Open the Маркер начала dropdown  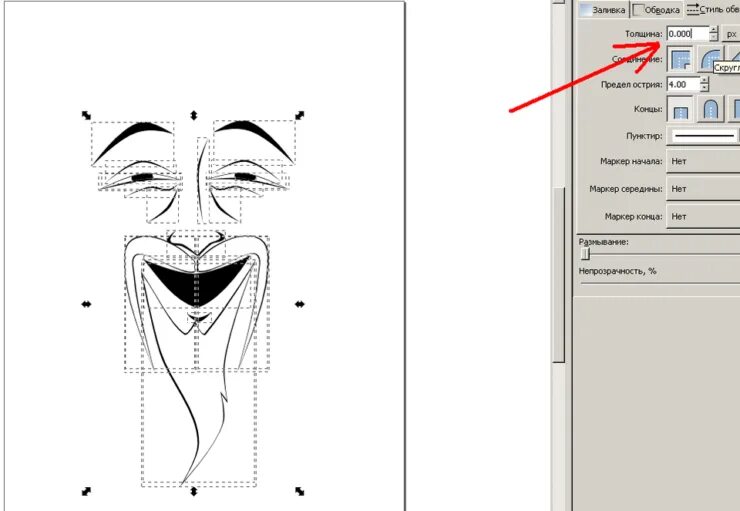703,161
